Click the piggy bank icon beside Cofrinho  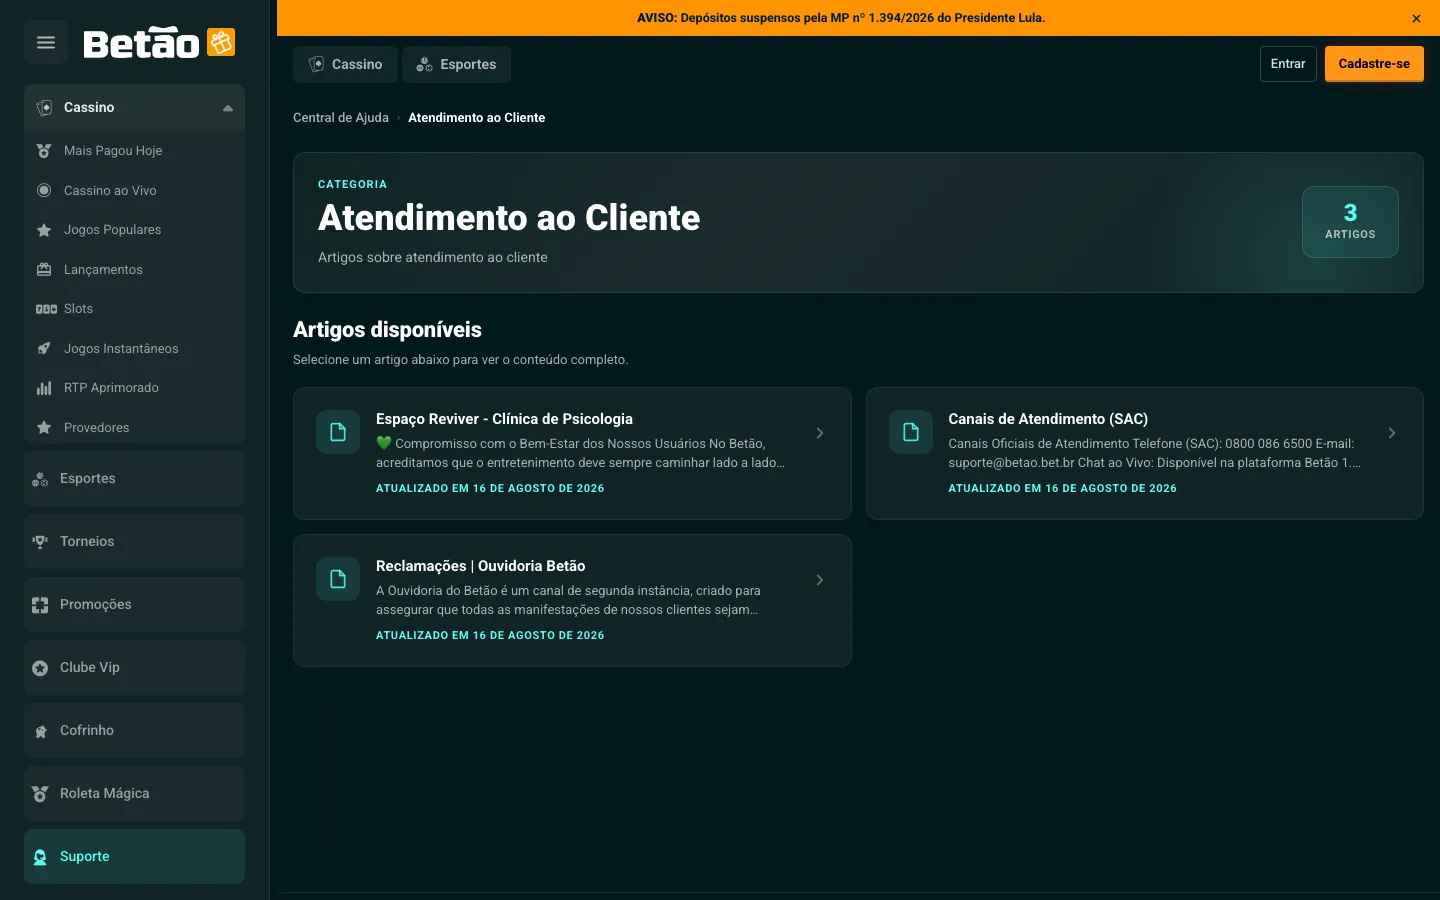(40, 731)
